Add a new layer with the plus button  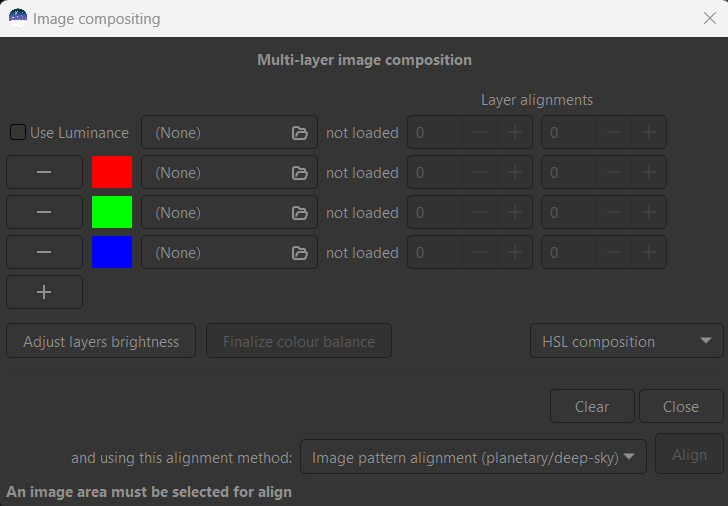[44, 292]
